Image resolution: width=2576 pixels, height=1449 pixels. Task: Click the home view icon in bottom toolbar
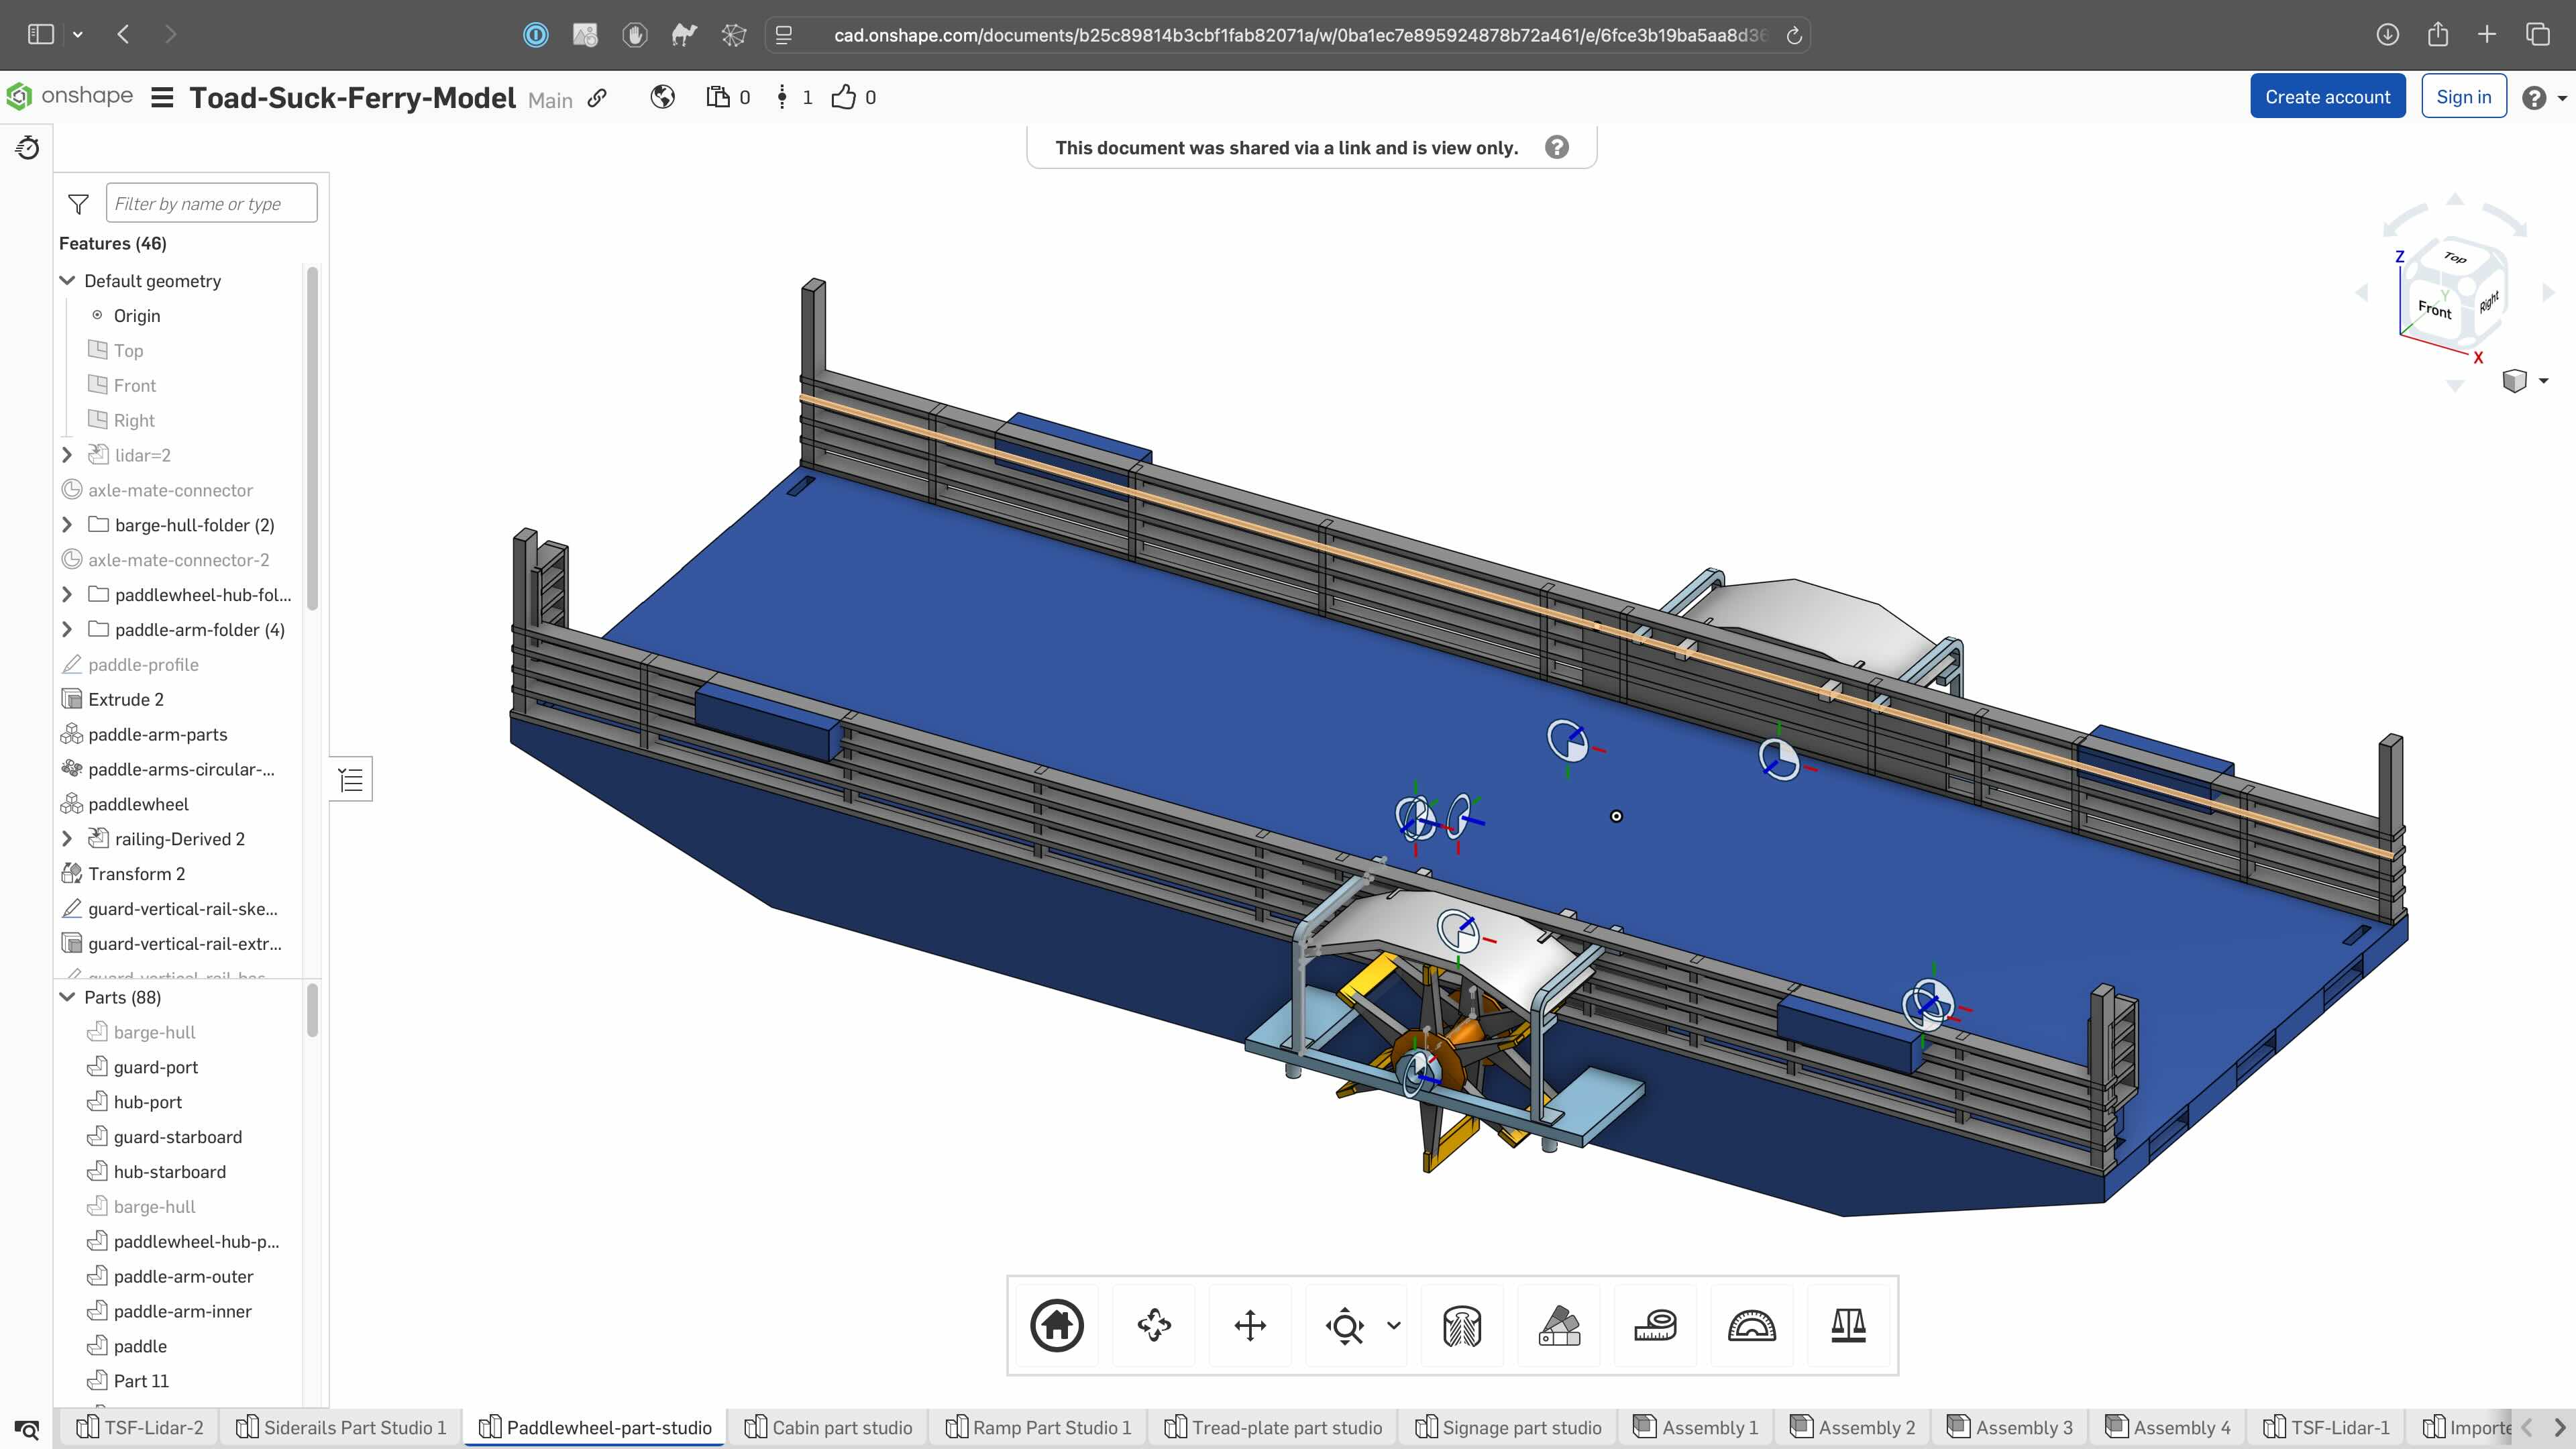point(1057,1326)
